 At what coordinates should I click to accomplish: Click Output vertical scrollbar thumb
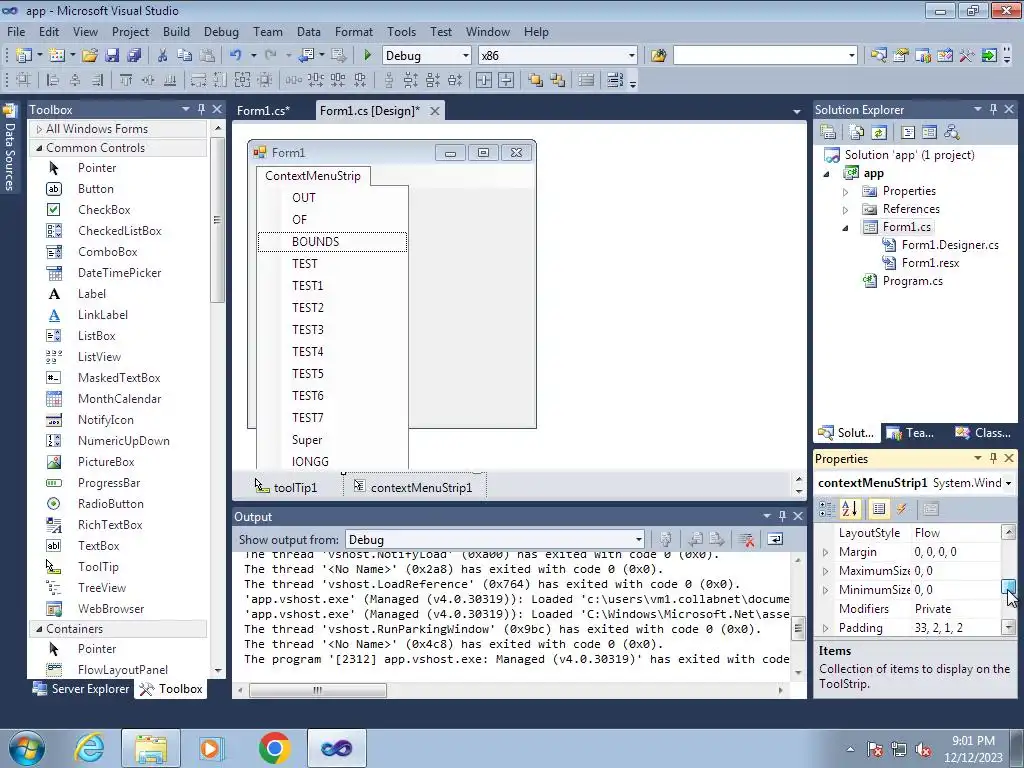798,629
